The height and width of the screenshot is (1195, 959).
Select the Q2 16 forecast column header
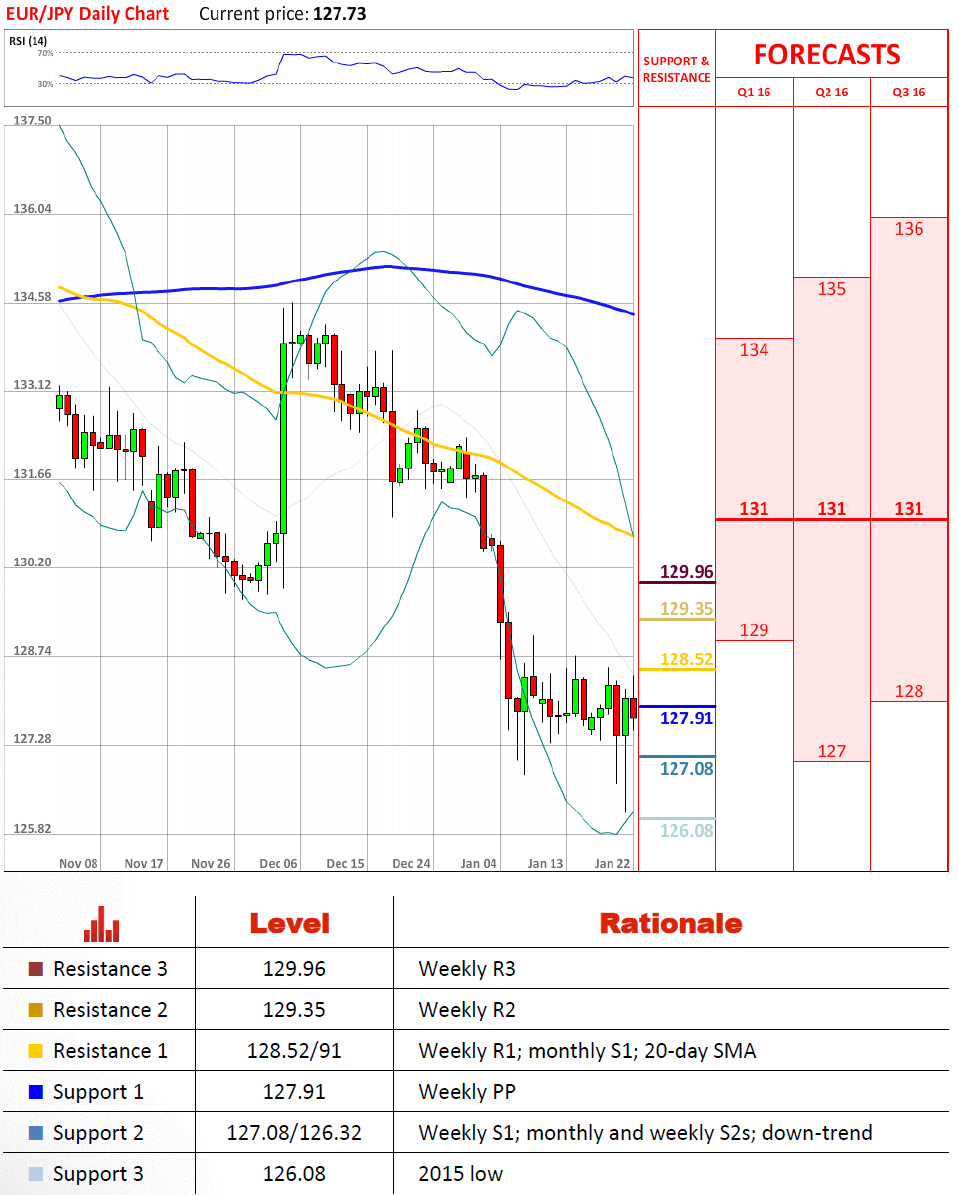[832, 92]
